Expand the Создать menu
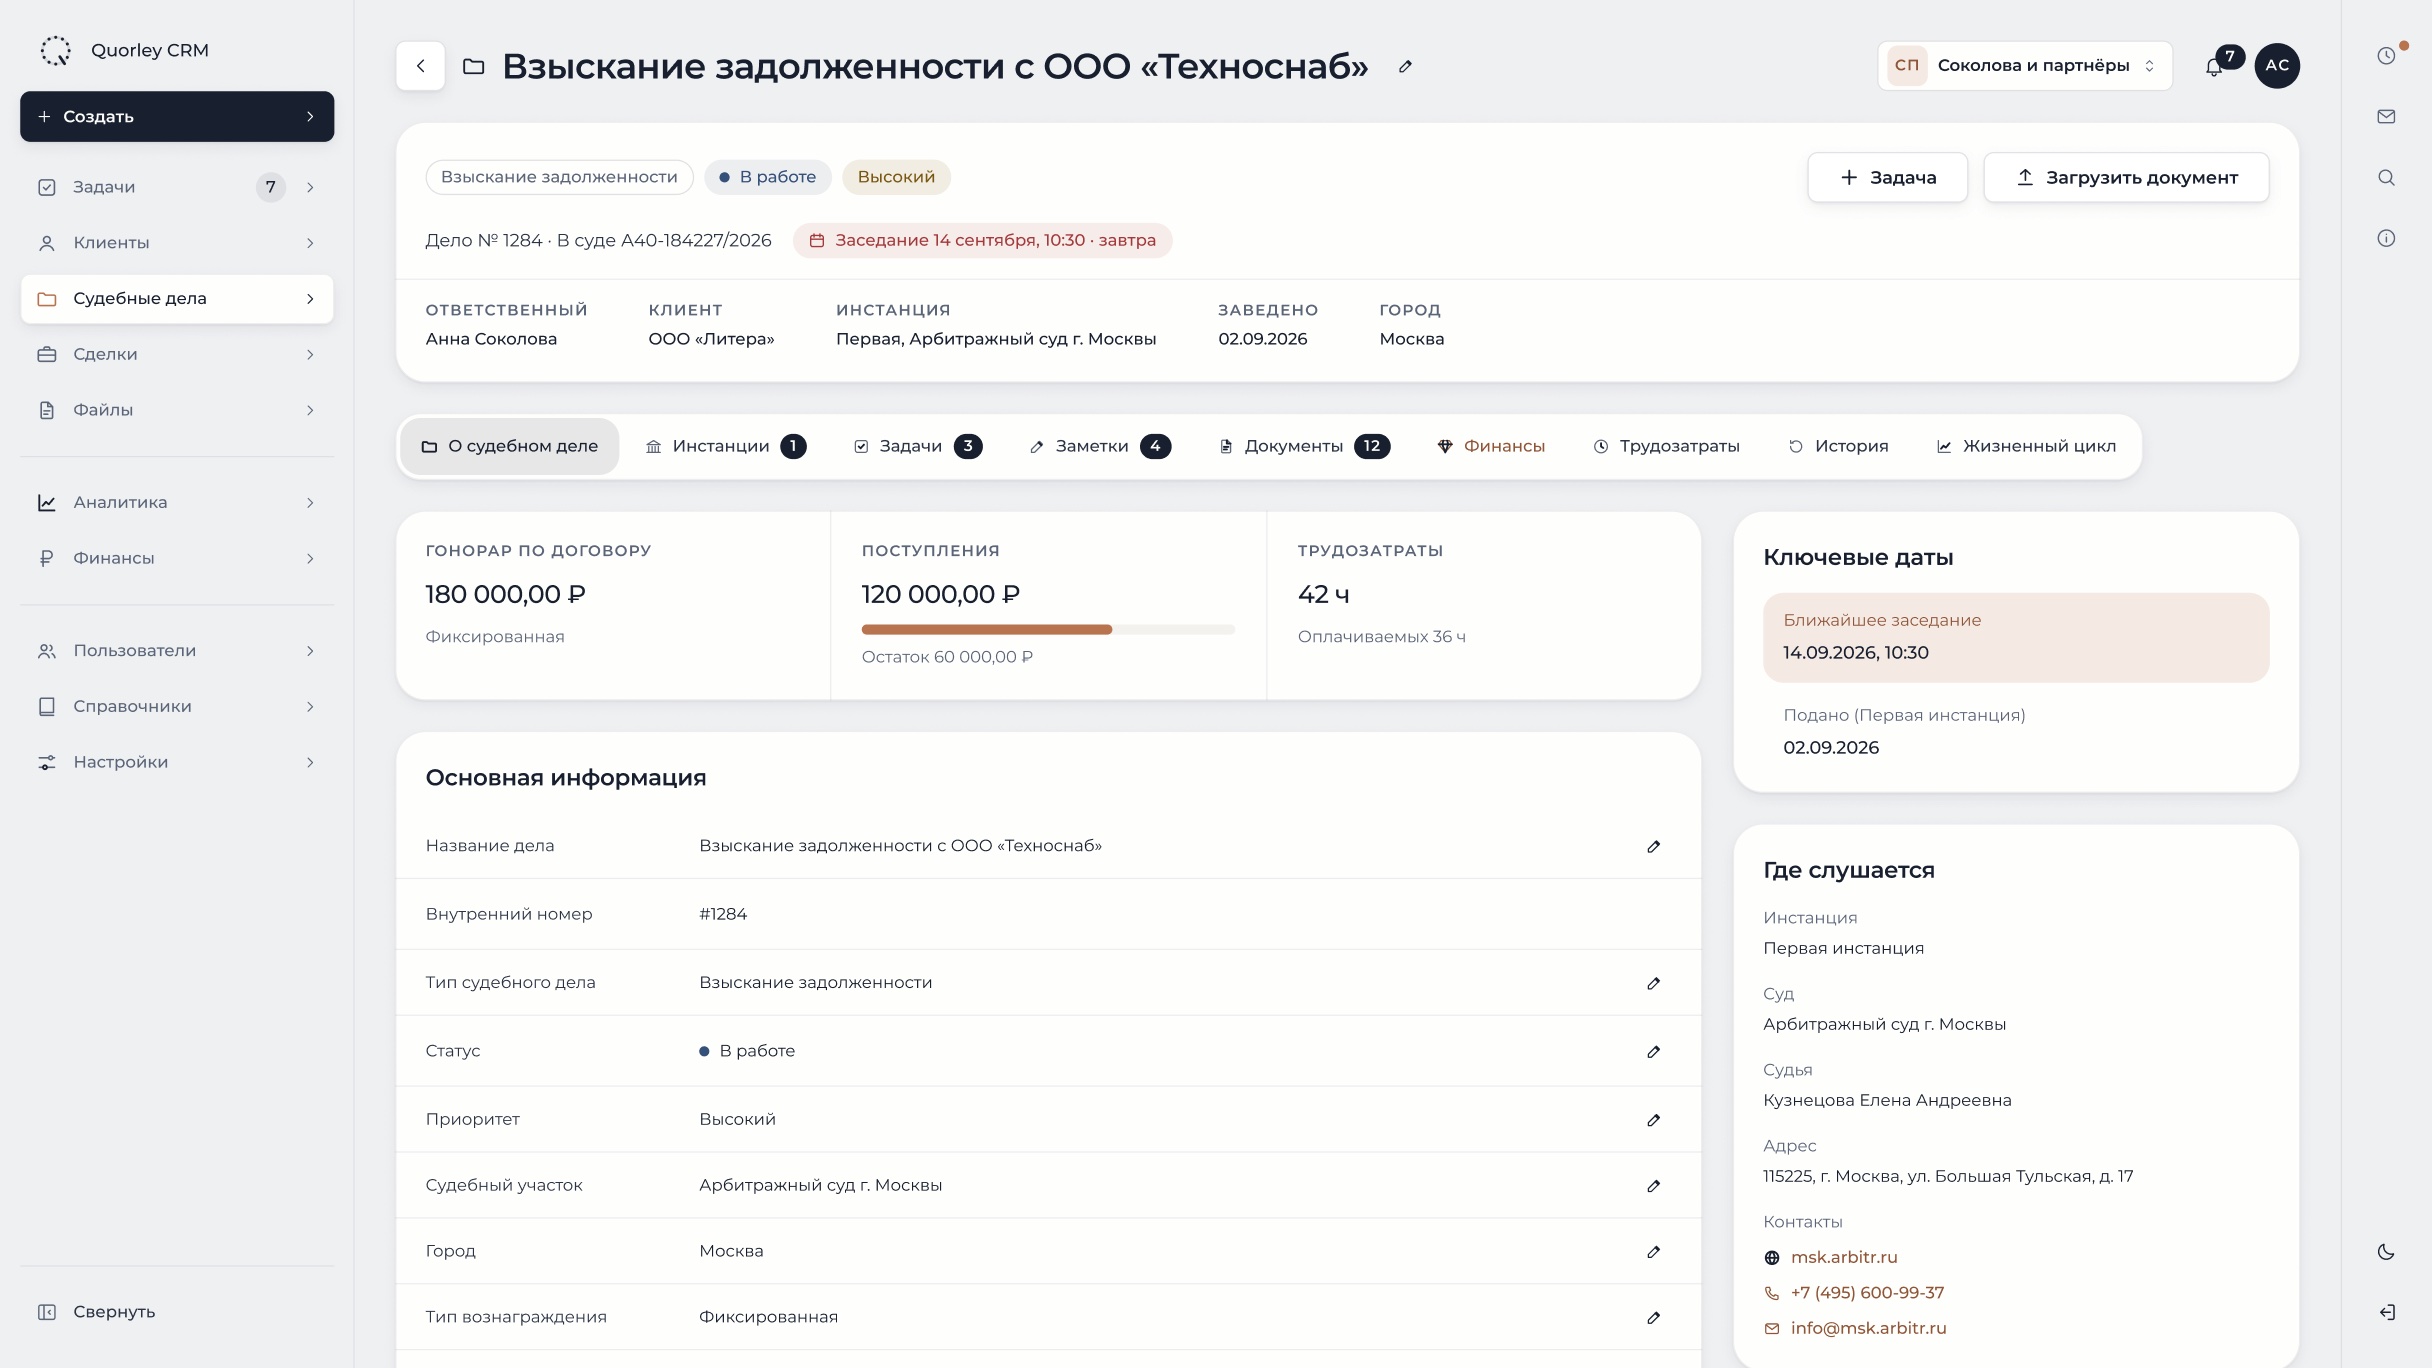This screenshot has height=1368, width=2432. tap(177, 117)
